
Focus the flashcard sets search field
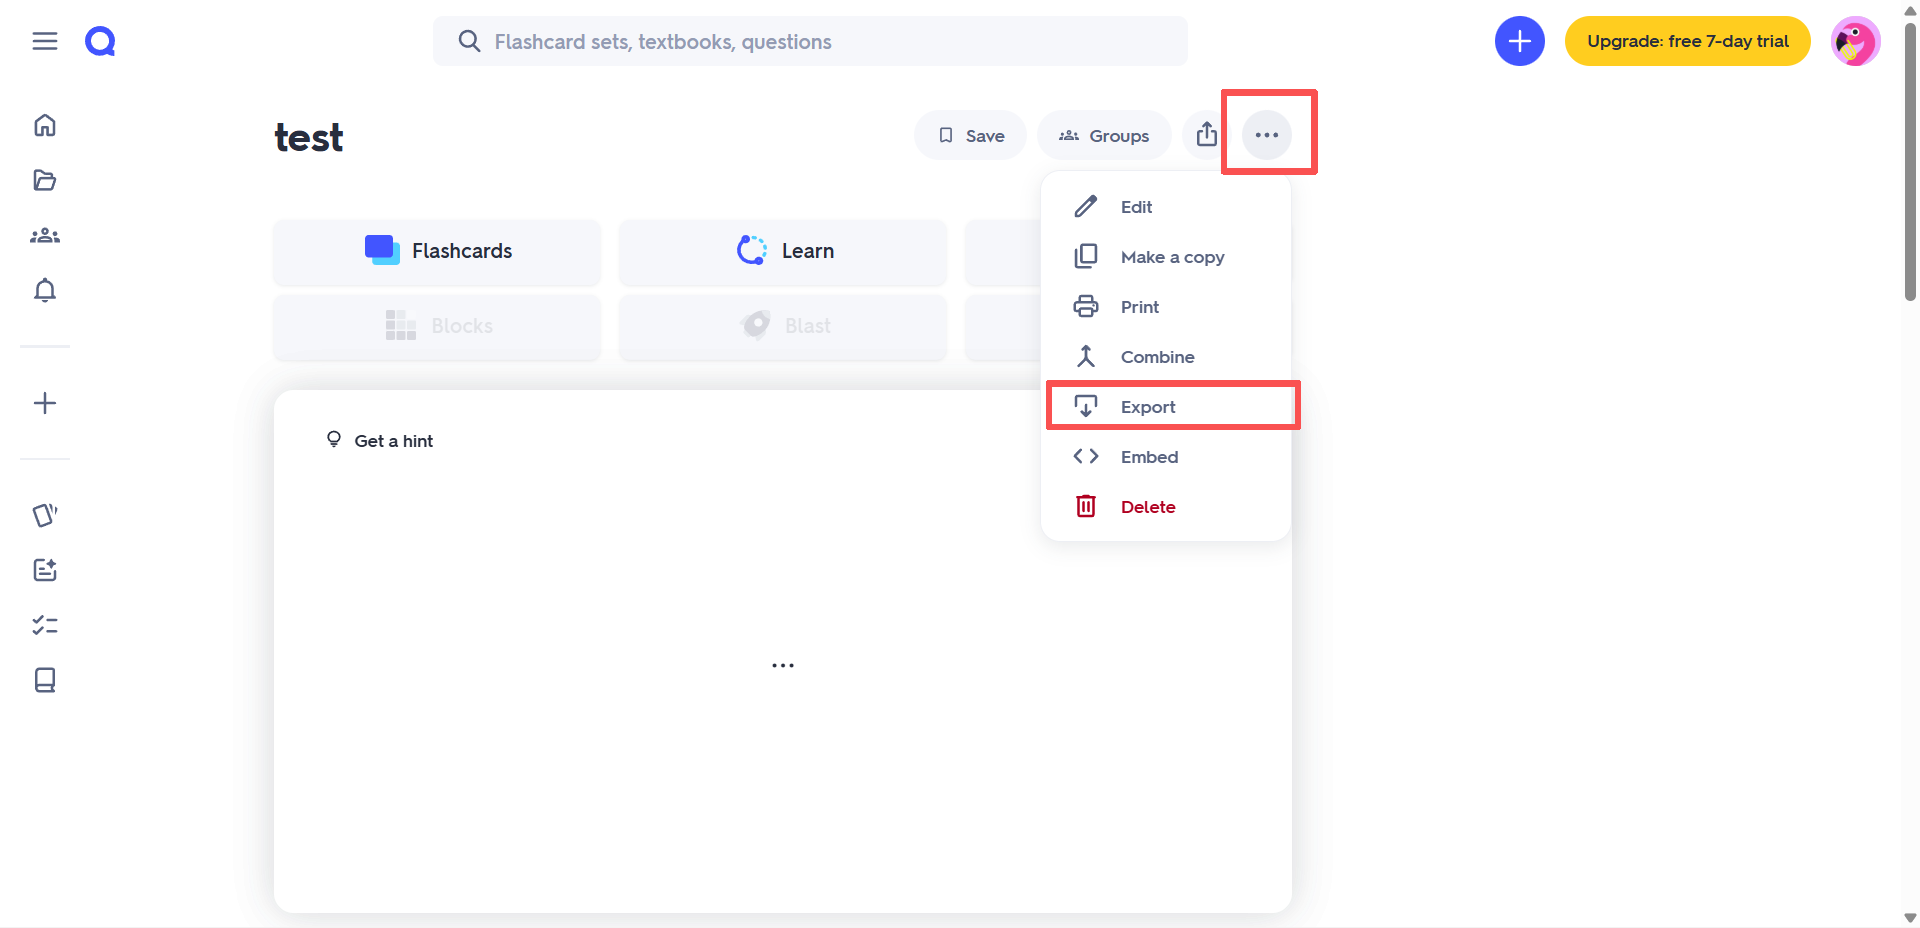point(810,41)
